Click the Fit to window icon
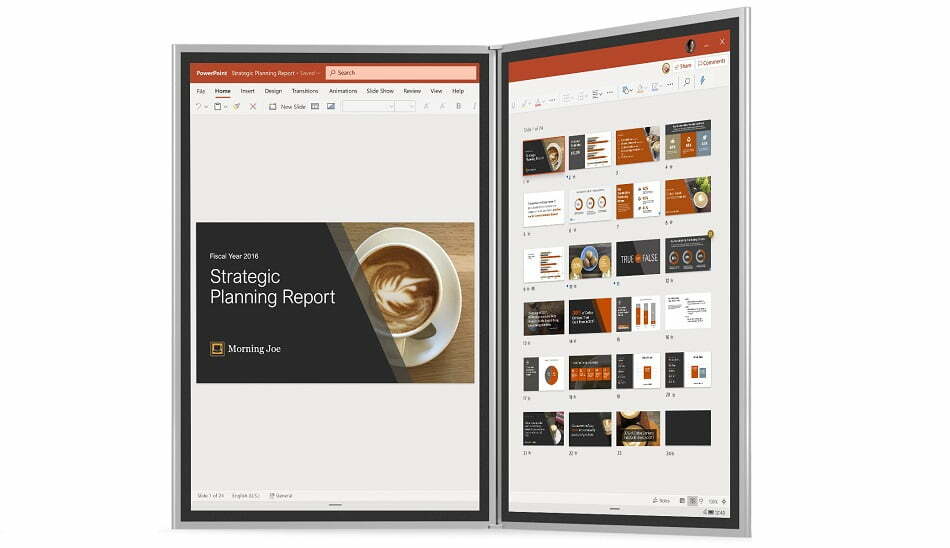Screen dimensions: 950x548 (x=724, y=501)
